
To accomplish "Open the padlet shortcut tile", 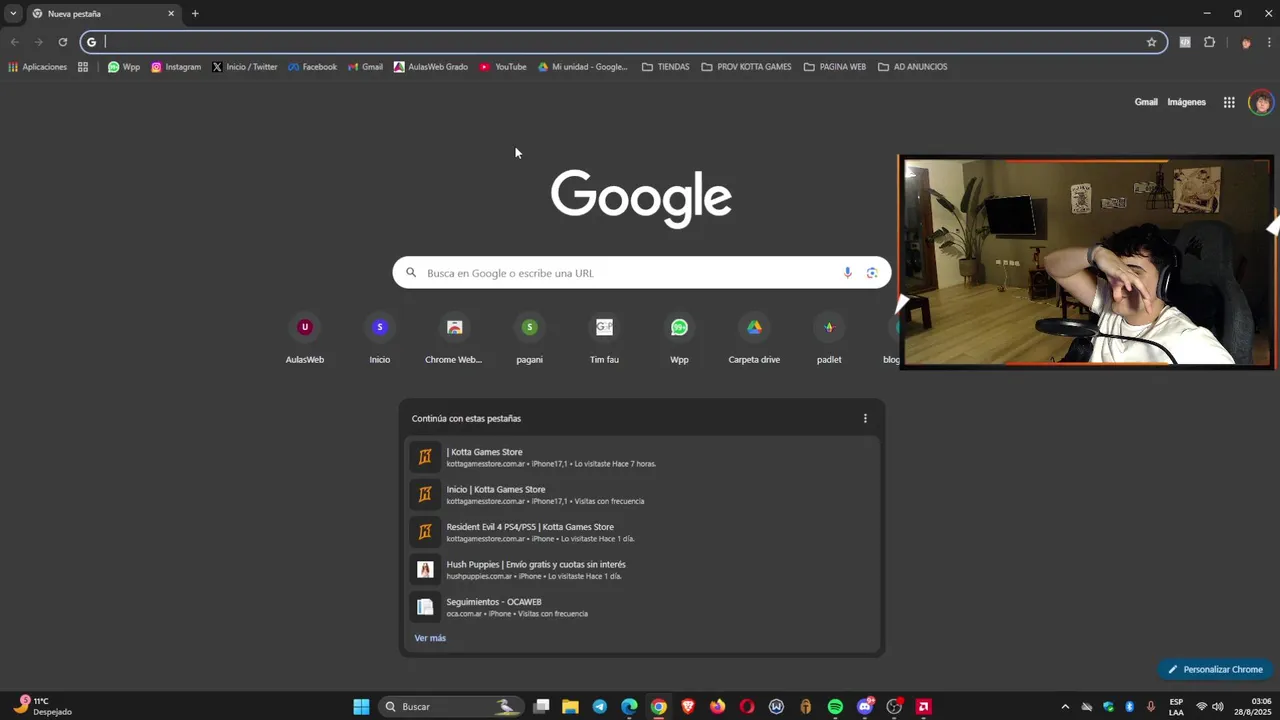I will coord(829,340).
